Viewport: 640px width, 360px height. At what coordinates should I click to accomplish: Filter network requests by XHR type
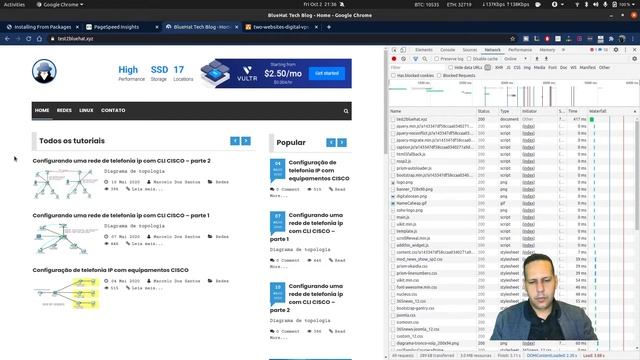(x=499, y=67)
